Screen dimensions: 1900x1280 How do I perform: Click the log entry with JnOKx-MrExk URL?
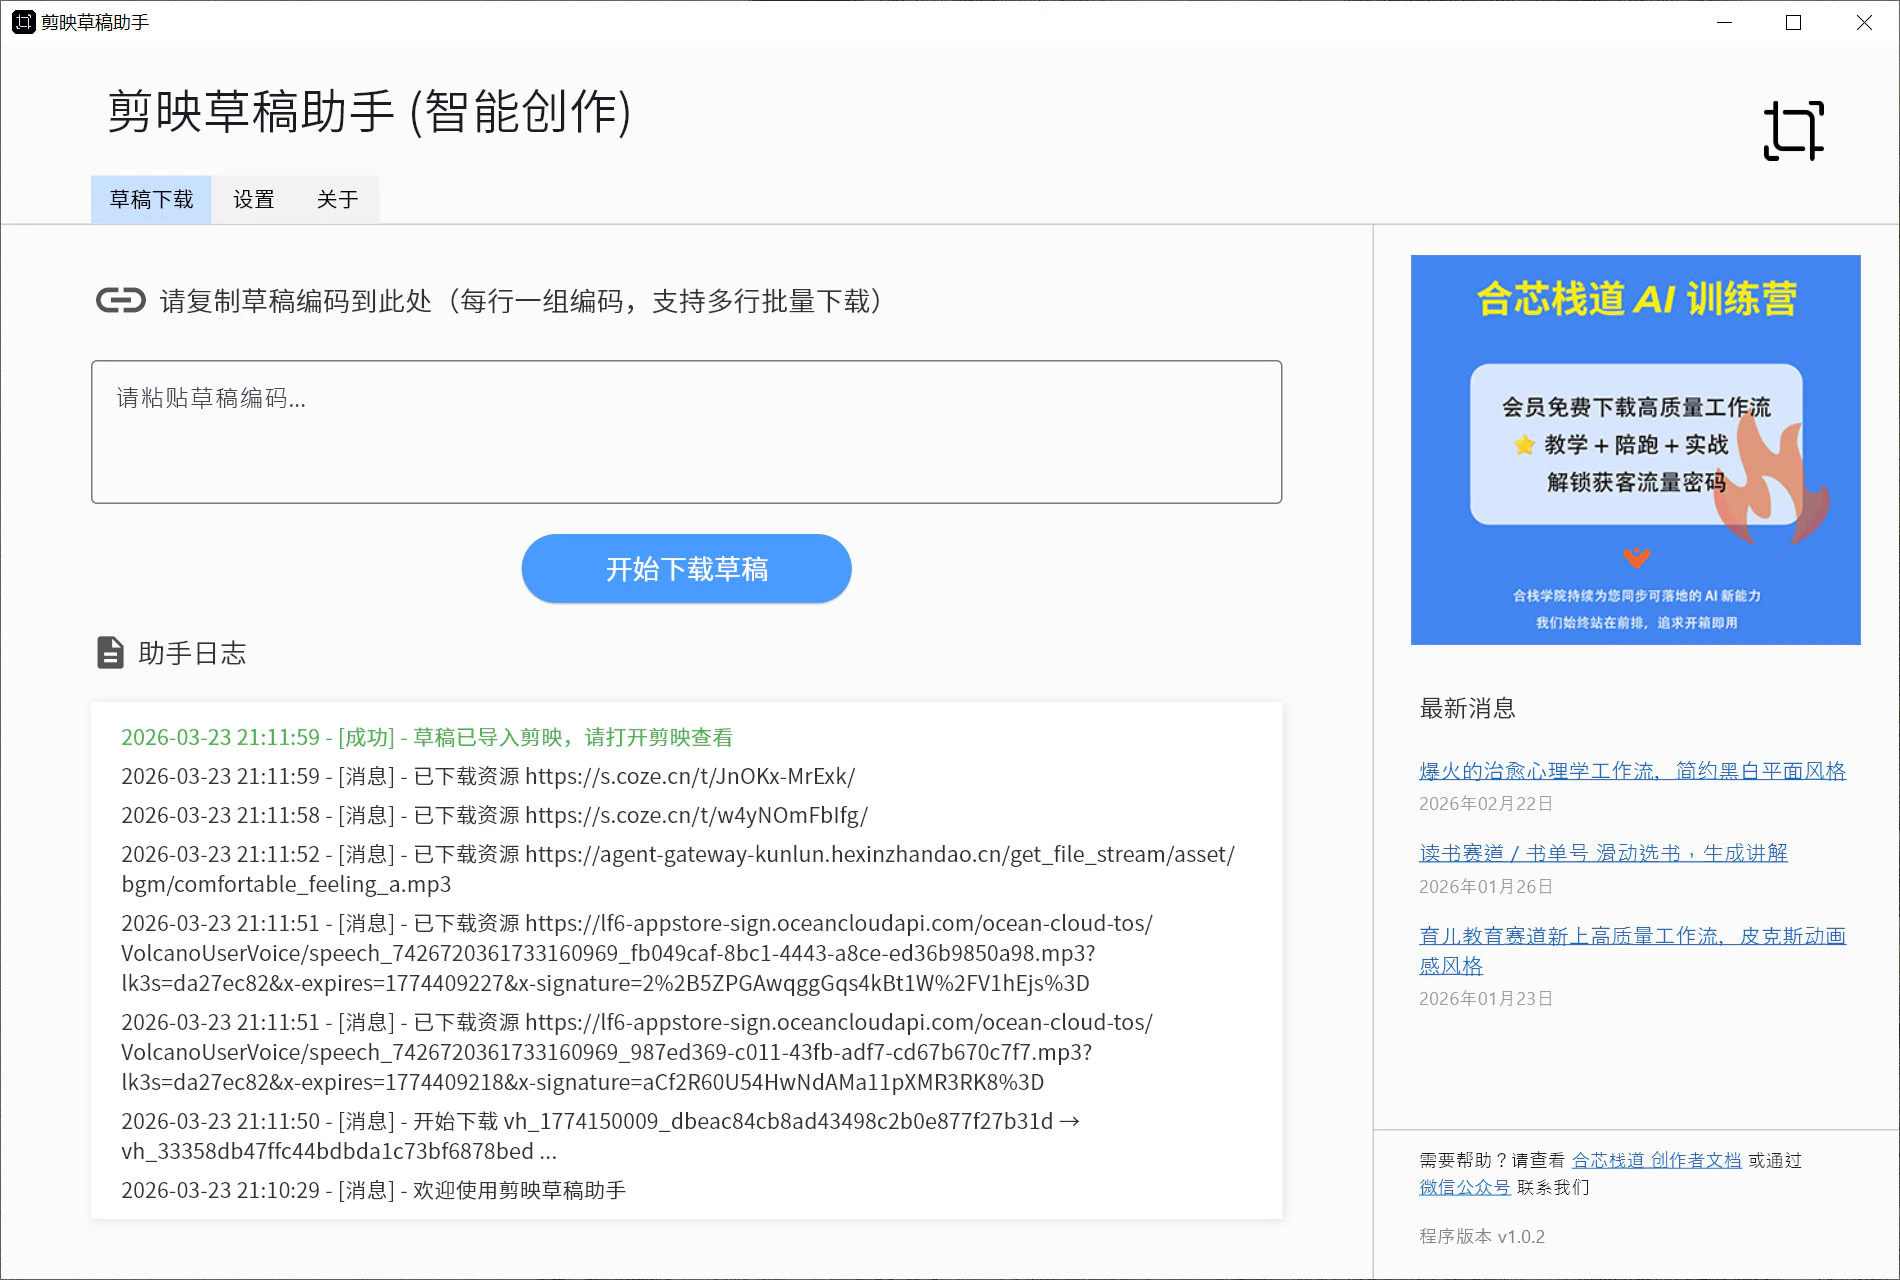pyautogui.click(x=488, y=776)
